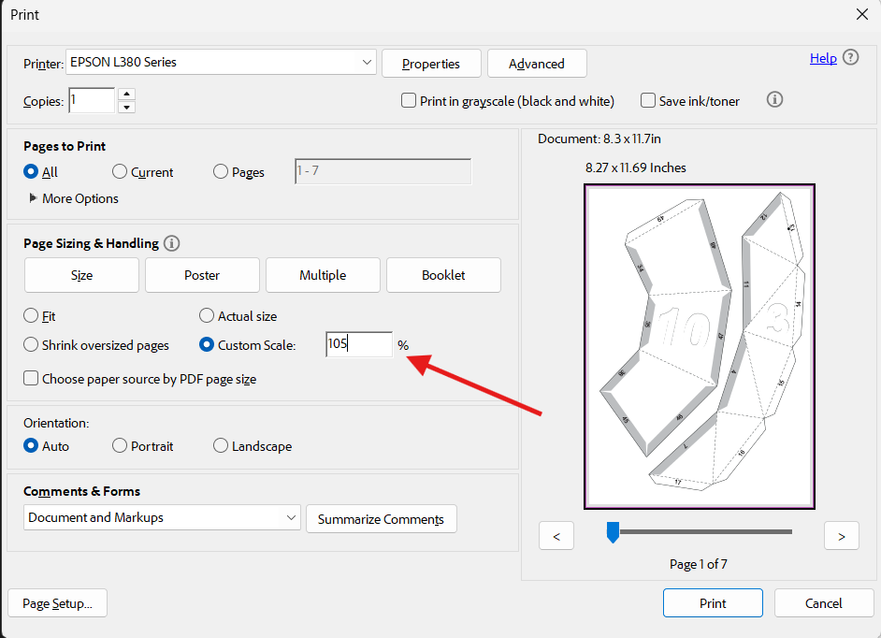Click the Help question mark icon
Viewport: 881px width, 638px height.
point(851,57)
